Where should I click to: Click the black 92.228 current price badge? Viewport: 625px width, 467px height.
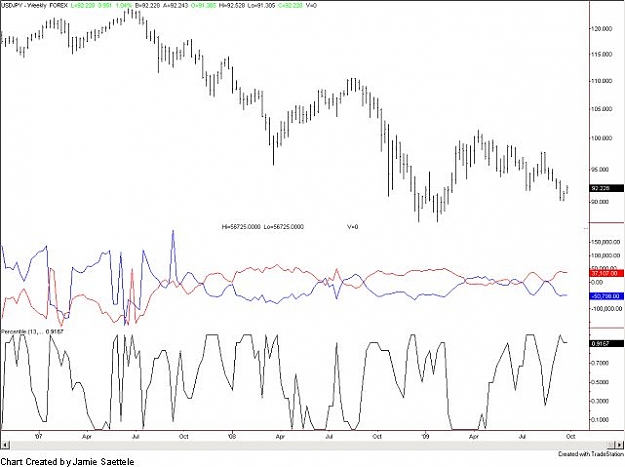pos(606,188)
